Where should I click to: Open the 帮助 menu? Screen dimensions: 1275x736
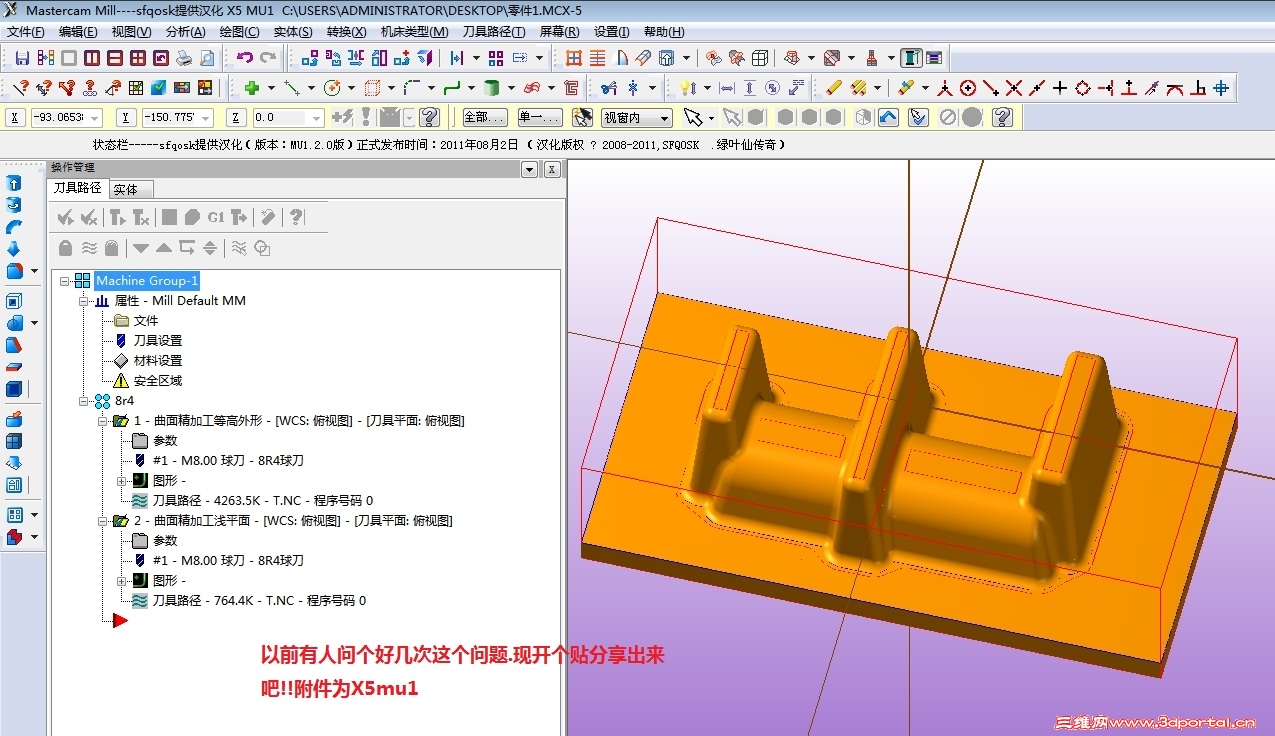coord(664,32)
